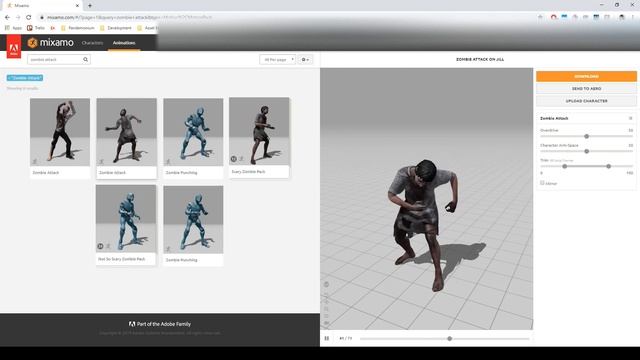Select Zombie Attack thumbnail with raised arms
The image size is (640, 360).
pyautogui.click(x=60, y=132)
